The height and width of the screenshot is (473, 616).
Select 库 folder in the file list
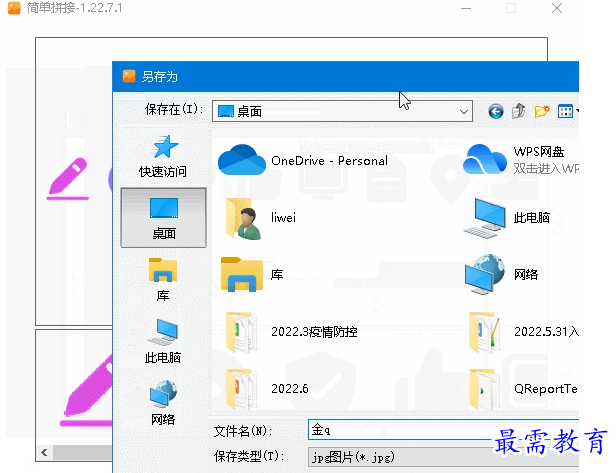point(252,274)
